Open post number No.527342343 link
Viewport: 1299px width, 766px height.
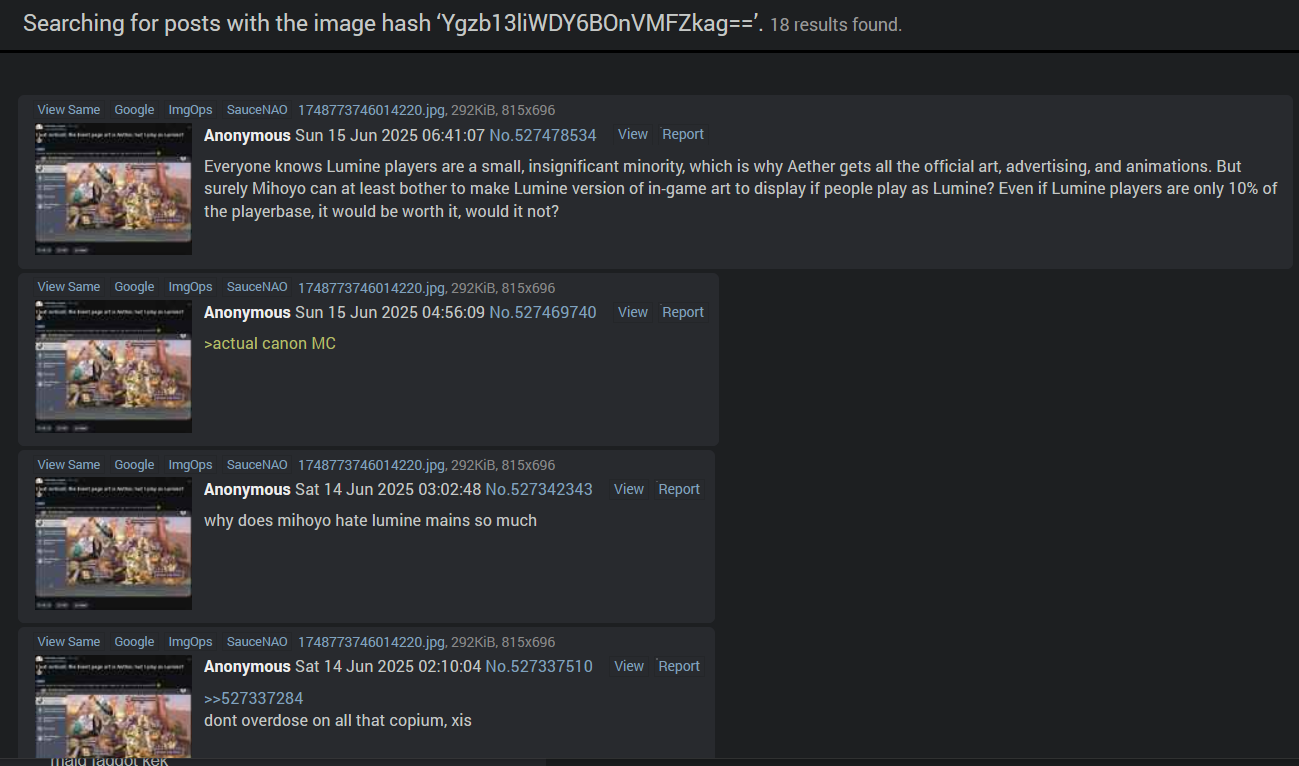(x=539, y=489)
